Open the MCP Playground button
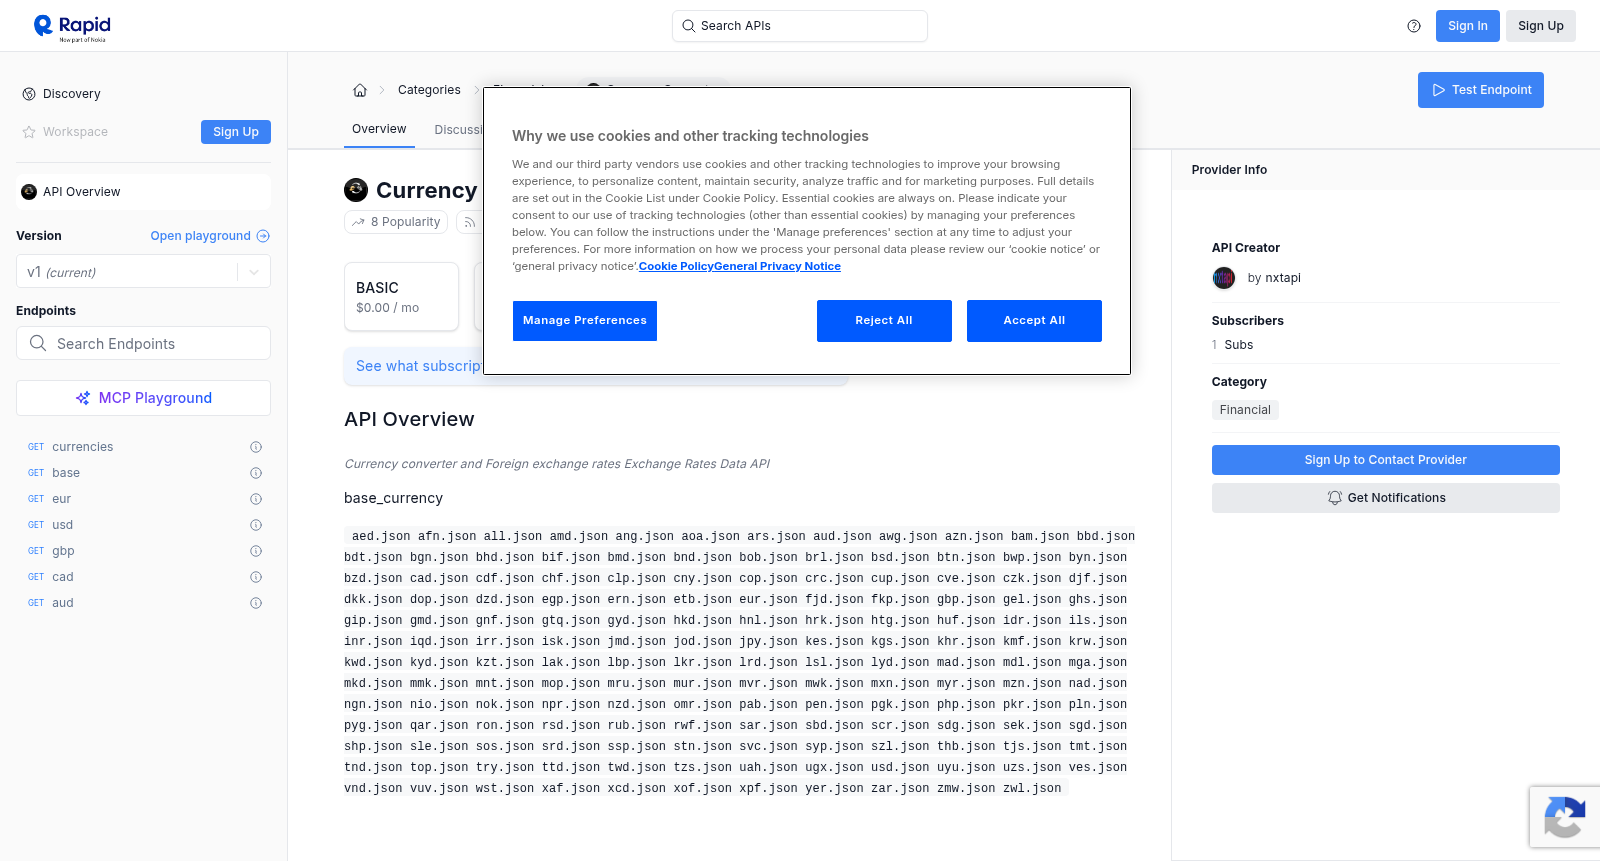Screen dimensions: 1600x861 click(x=143, y=398)
